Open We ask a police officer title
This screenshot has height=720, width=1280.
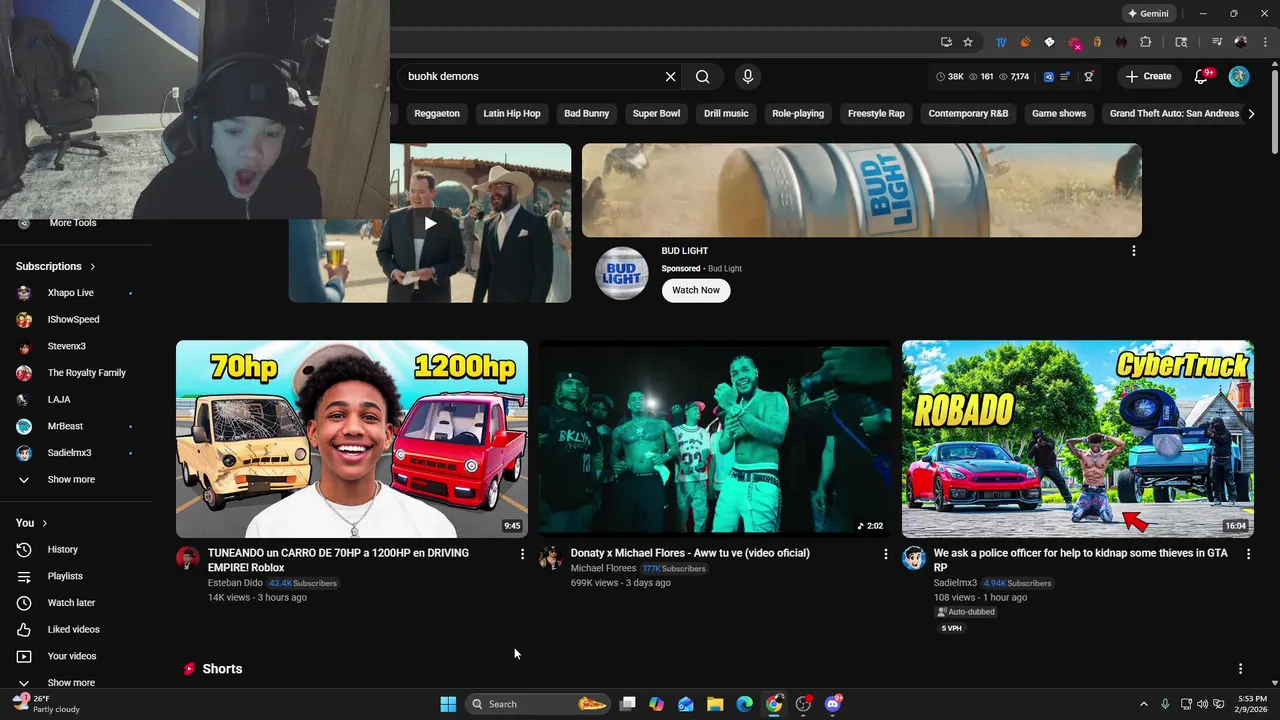coord(1080,560)
